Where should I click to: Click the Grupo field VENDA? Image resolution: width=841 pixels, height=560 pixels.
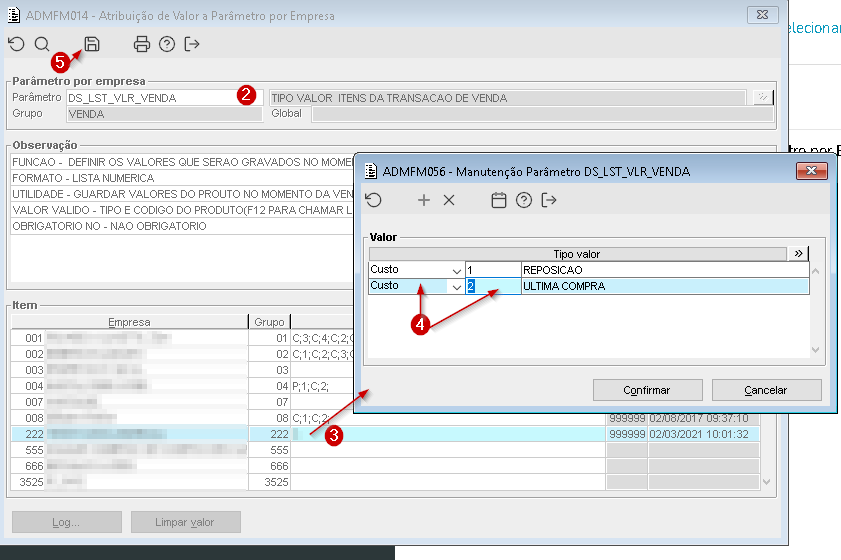pos(164,114)
